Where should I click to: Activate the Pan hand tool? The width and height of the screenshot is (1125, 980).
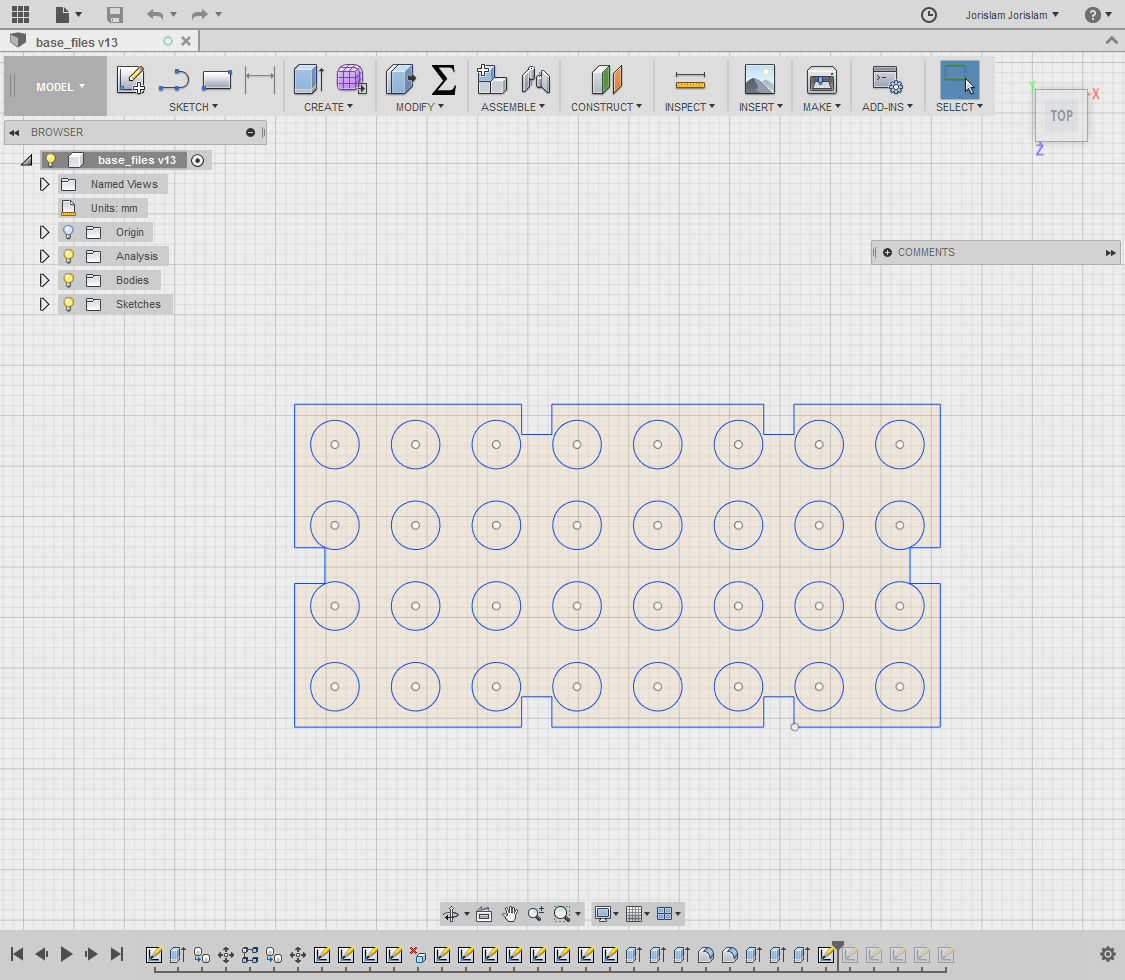pos(509,914)
